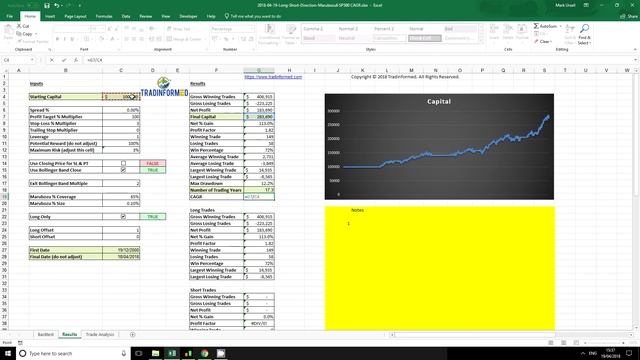The height and width of the screenshot is (360, 640).
Task: Expand the formula bar
Action: [x=635, y=60]
